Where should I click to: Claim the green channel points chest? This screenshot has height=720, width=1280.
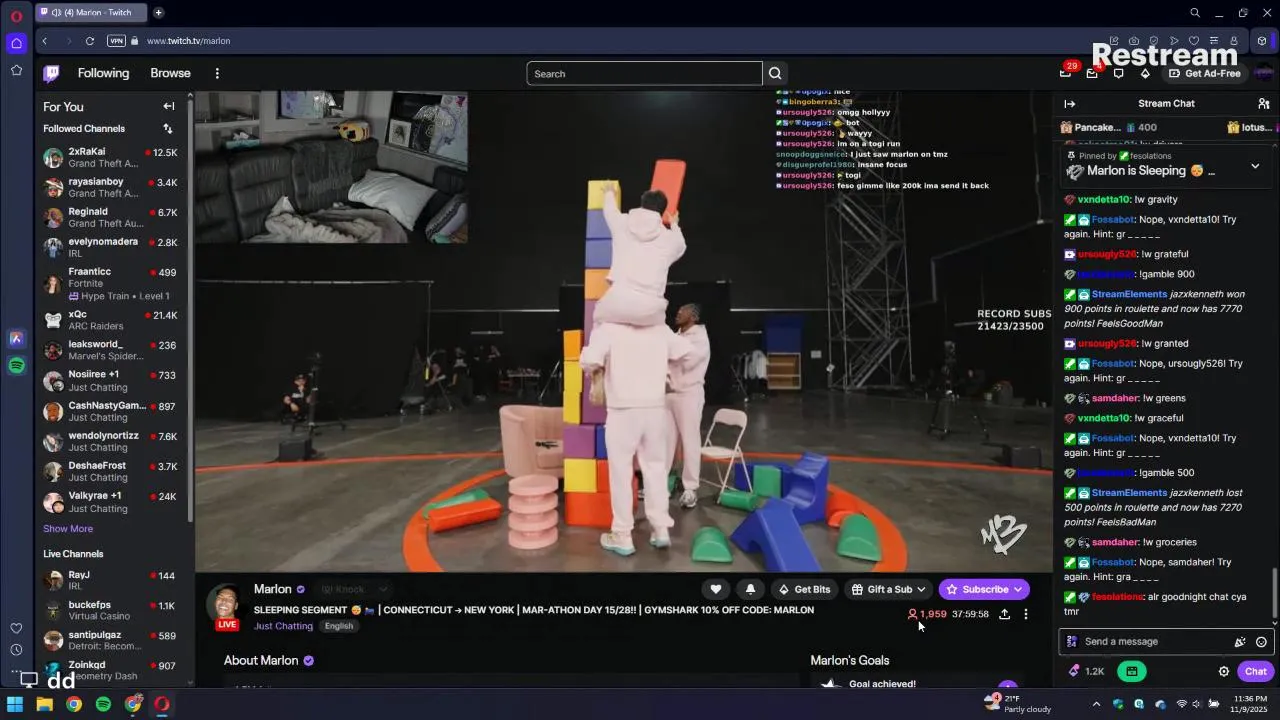pos(1131,671)
